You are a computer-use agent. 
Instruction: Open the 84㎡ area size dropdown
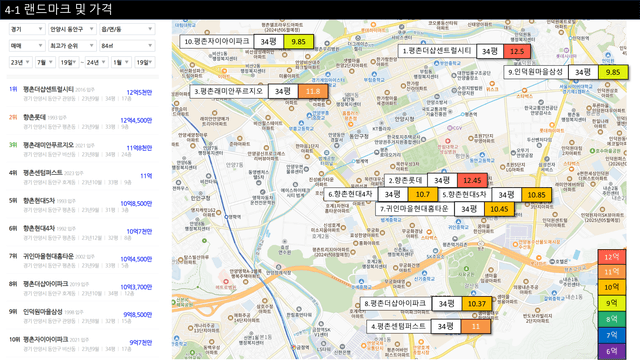127,46
